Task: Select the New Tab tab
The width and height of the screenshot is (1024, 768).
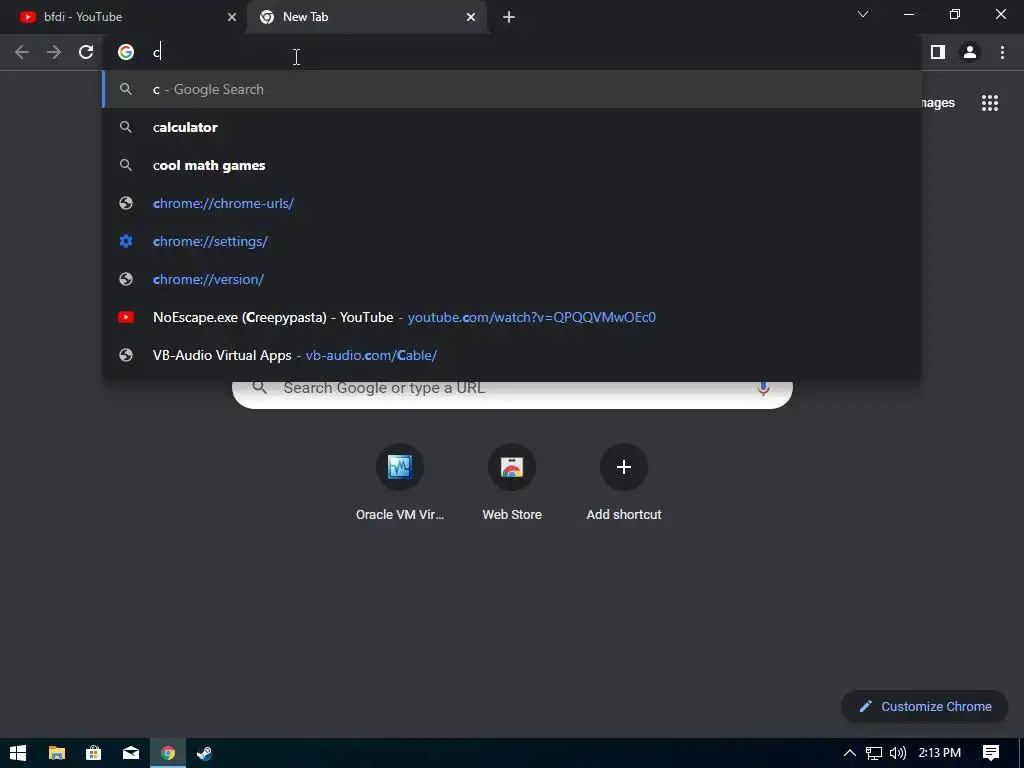Action: (367, 17)
